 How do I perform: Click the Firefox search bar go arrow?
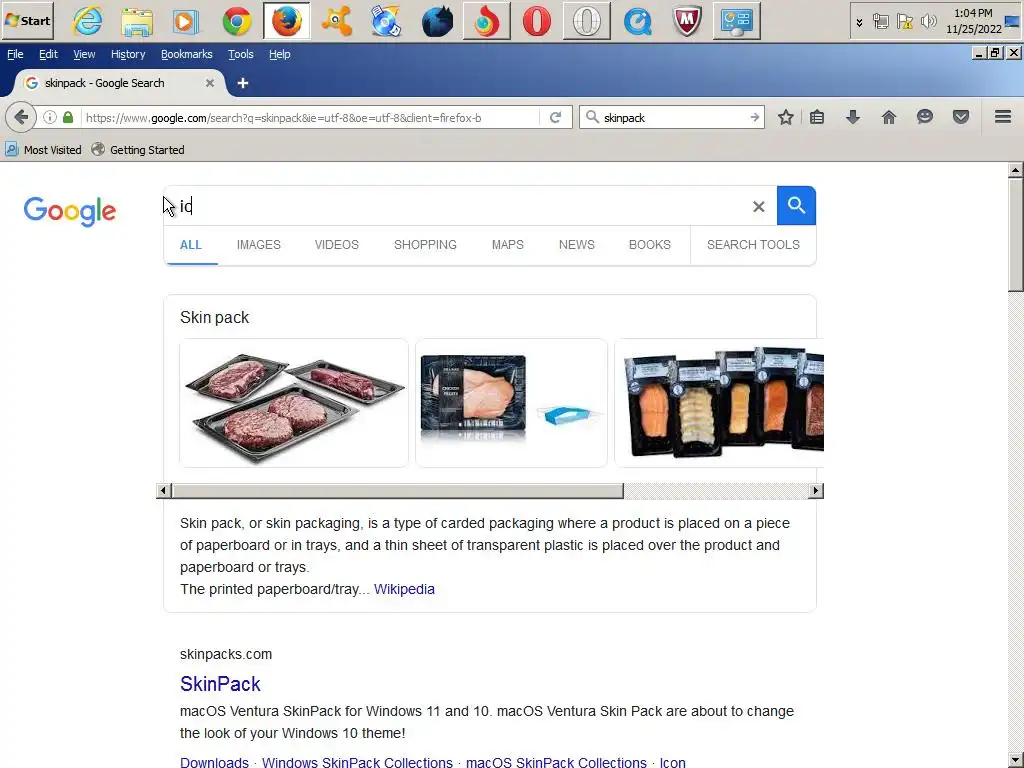754,118
